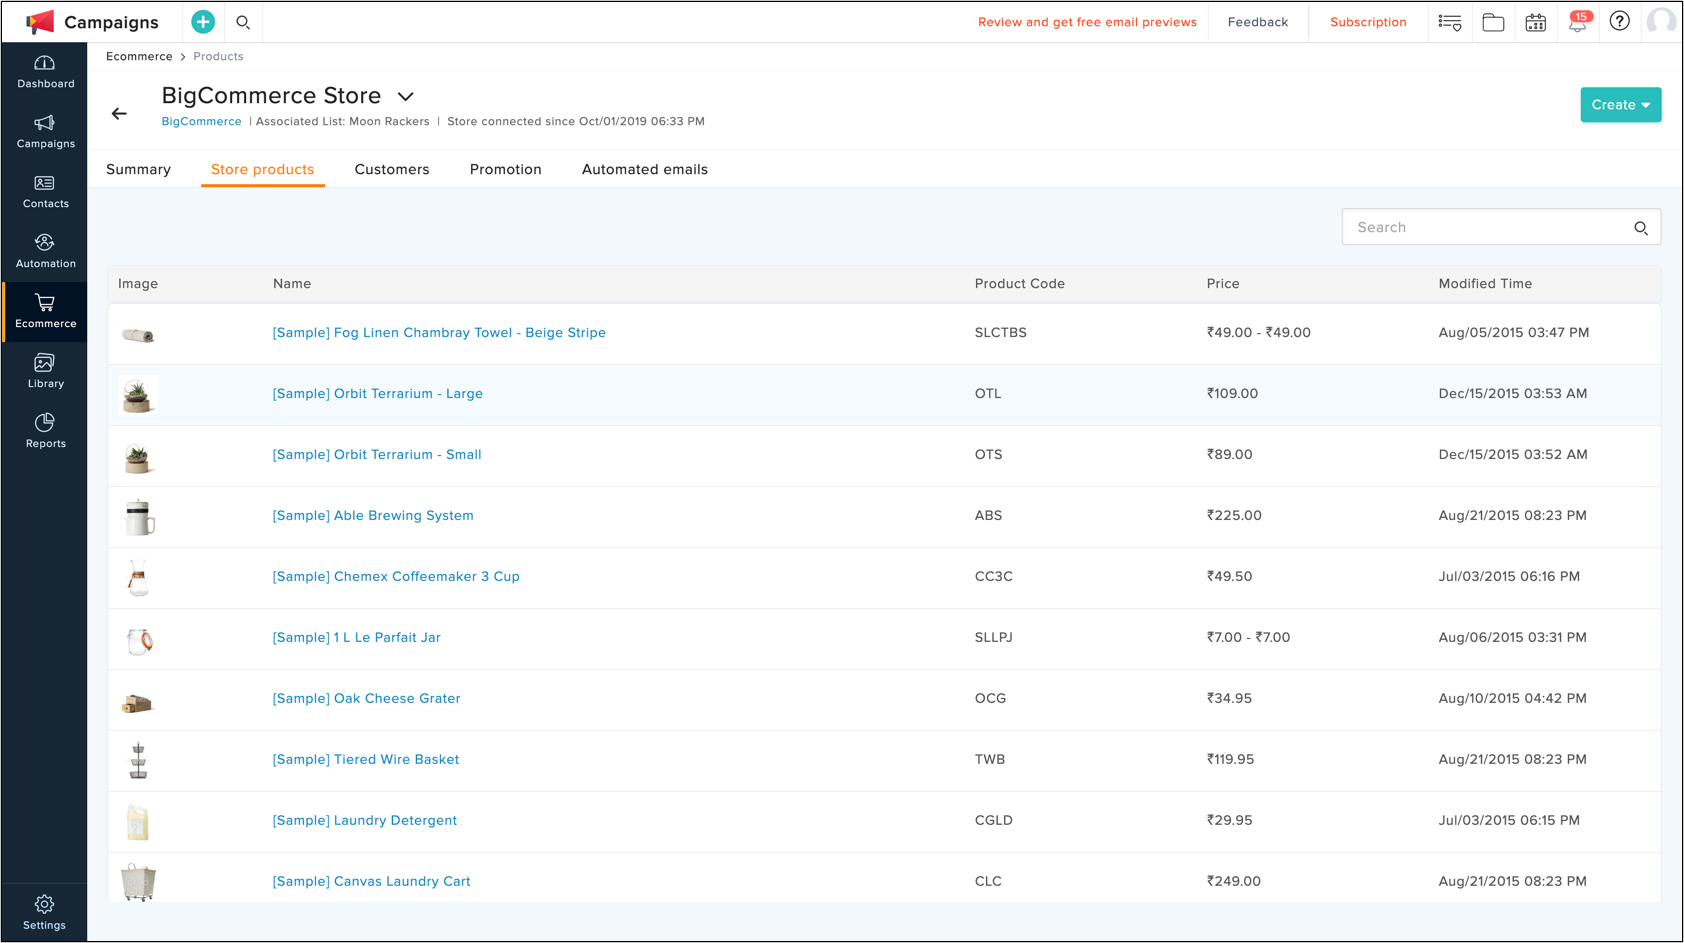Click the Laundry Detergent thumbnail
The height and width of the screenshot is (943, 1684).
pyautogui.click(x=138, y=822)
